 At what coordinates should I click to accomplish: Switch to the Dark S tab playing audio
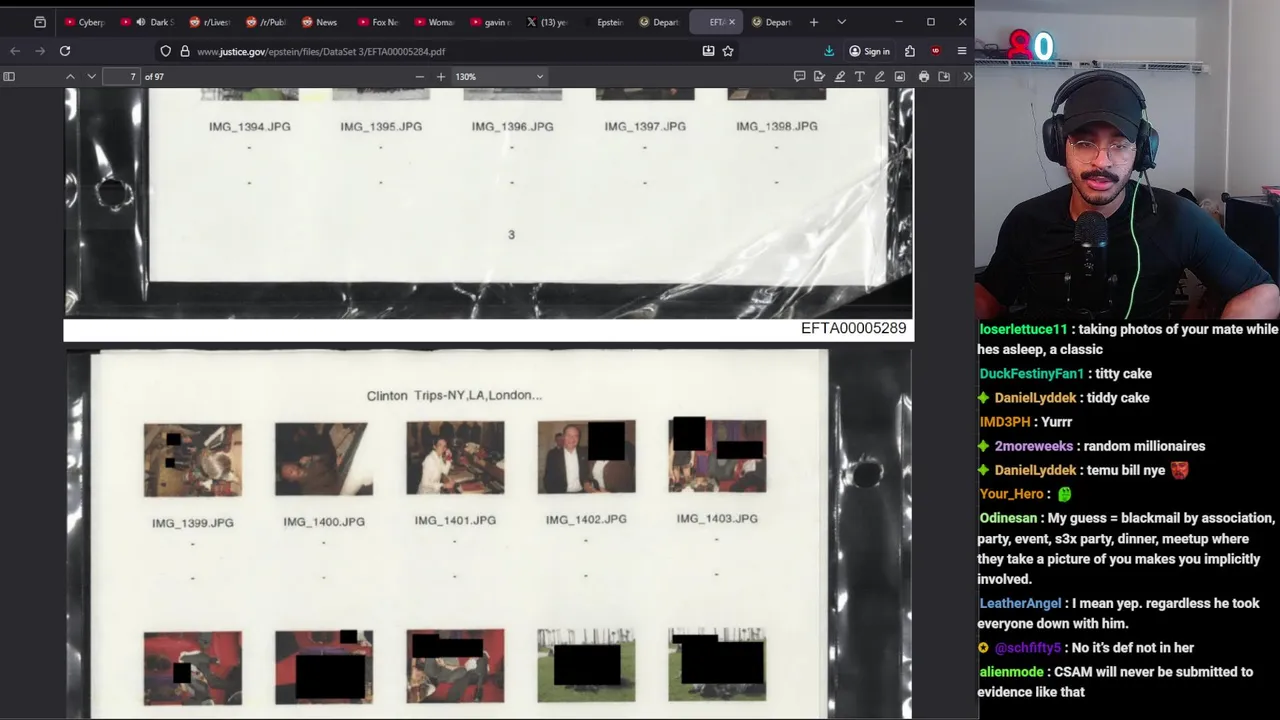146,22
